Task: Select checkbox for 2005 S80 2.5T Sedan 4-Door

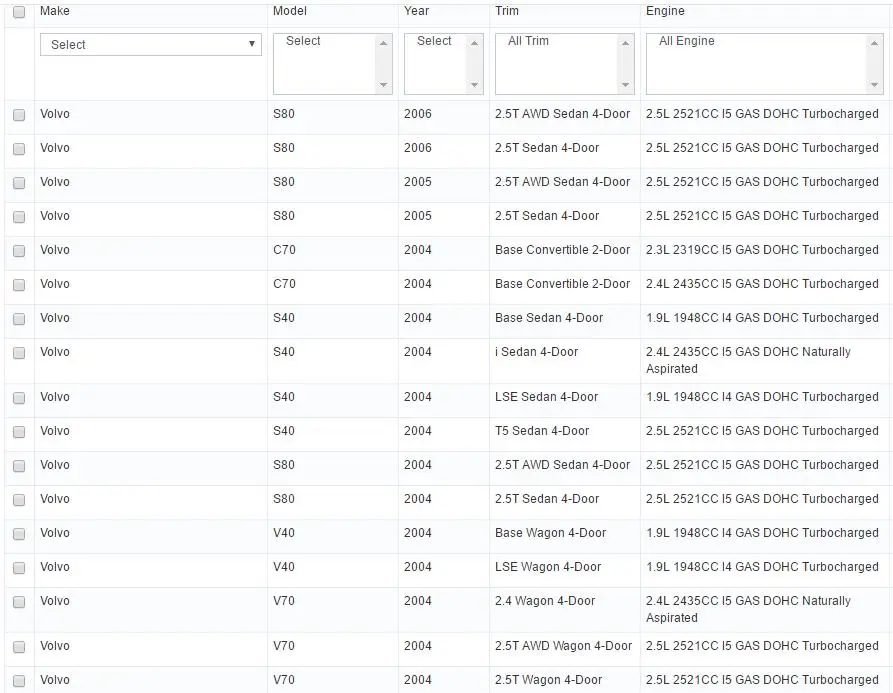Action: (19, 217)
